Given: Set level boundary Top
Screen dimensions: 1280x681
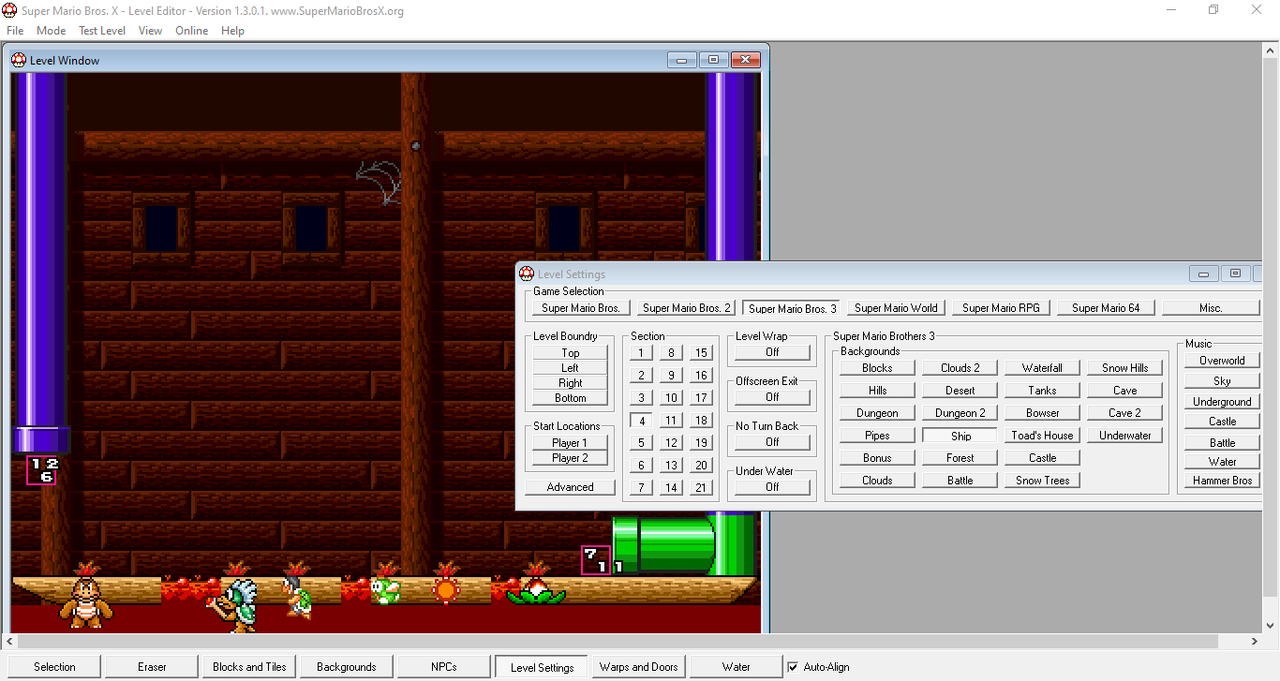Looking at the screenshot, I should click(x=570, y=353).
